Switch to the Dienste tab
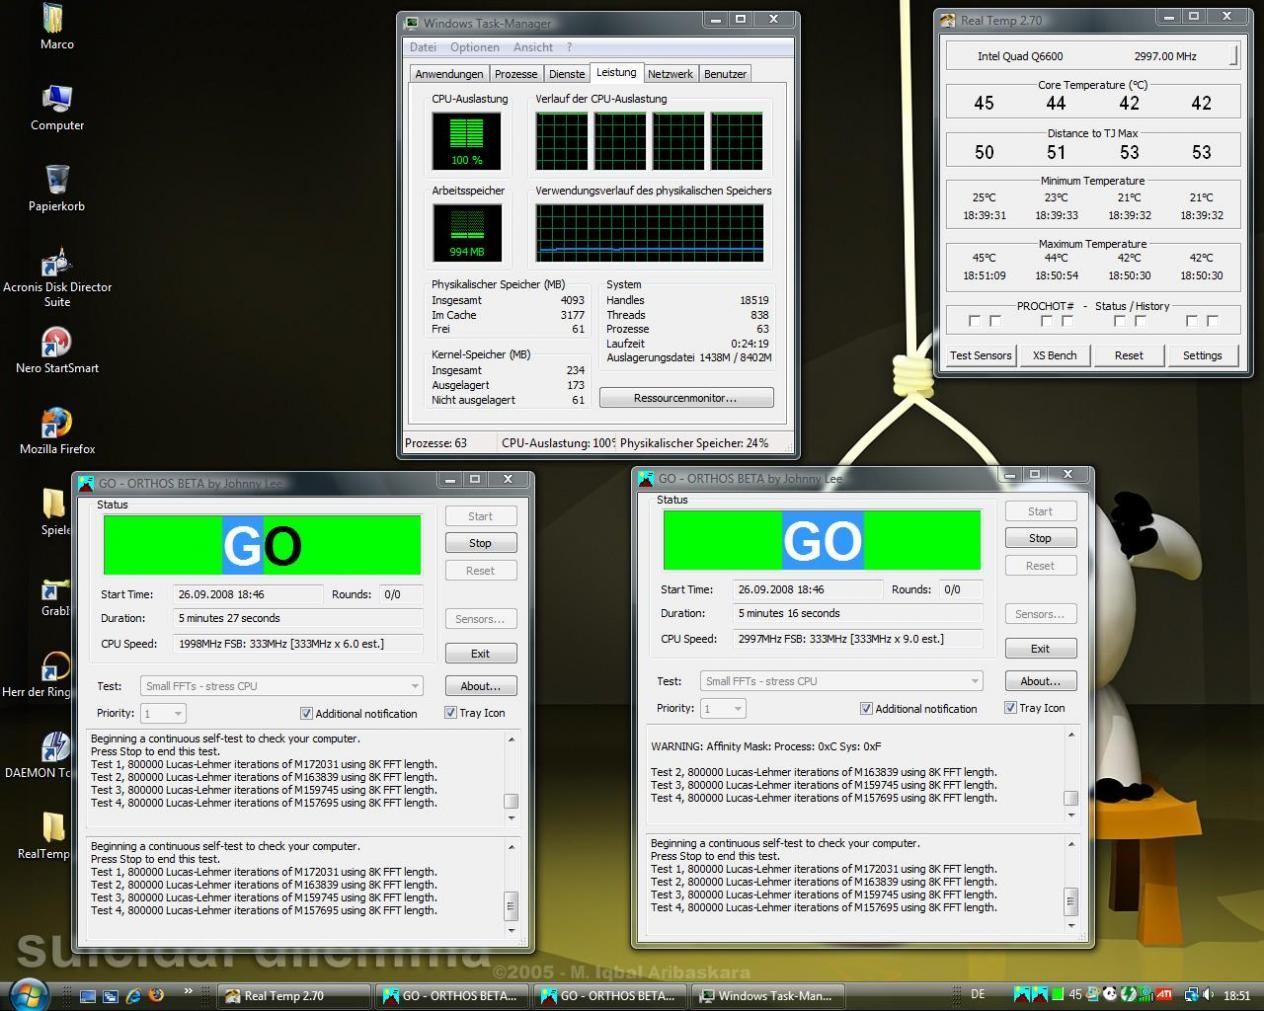This screenshot has height=1011, width=1264. (567, 74)
